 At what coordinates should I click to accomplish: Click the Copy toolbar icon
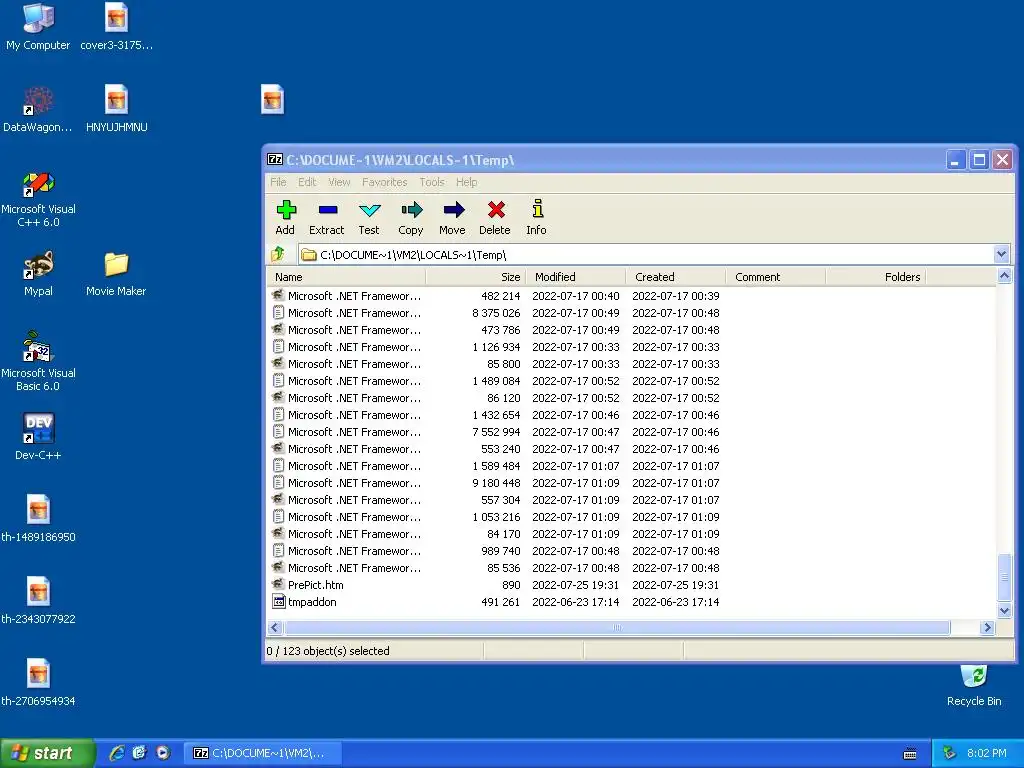pos(411,217)
